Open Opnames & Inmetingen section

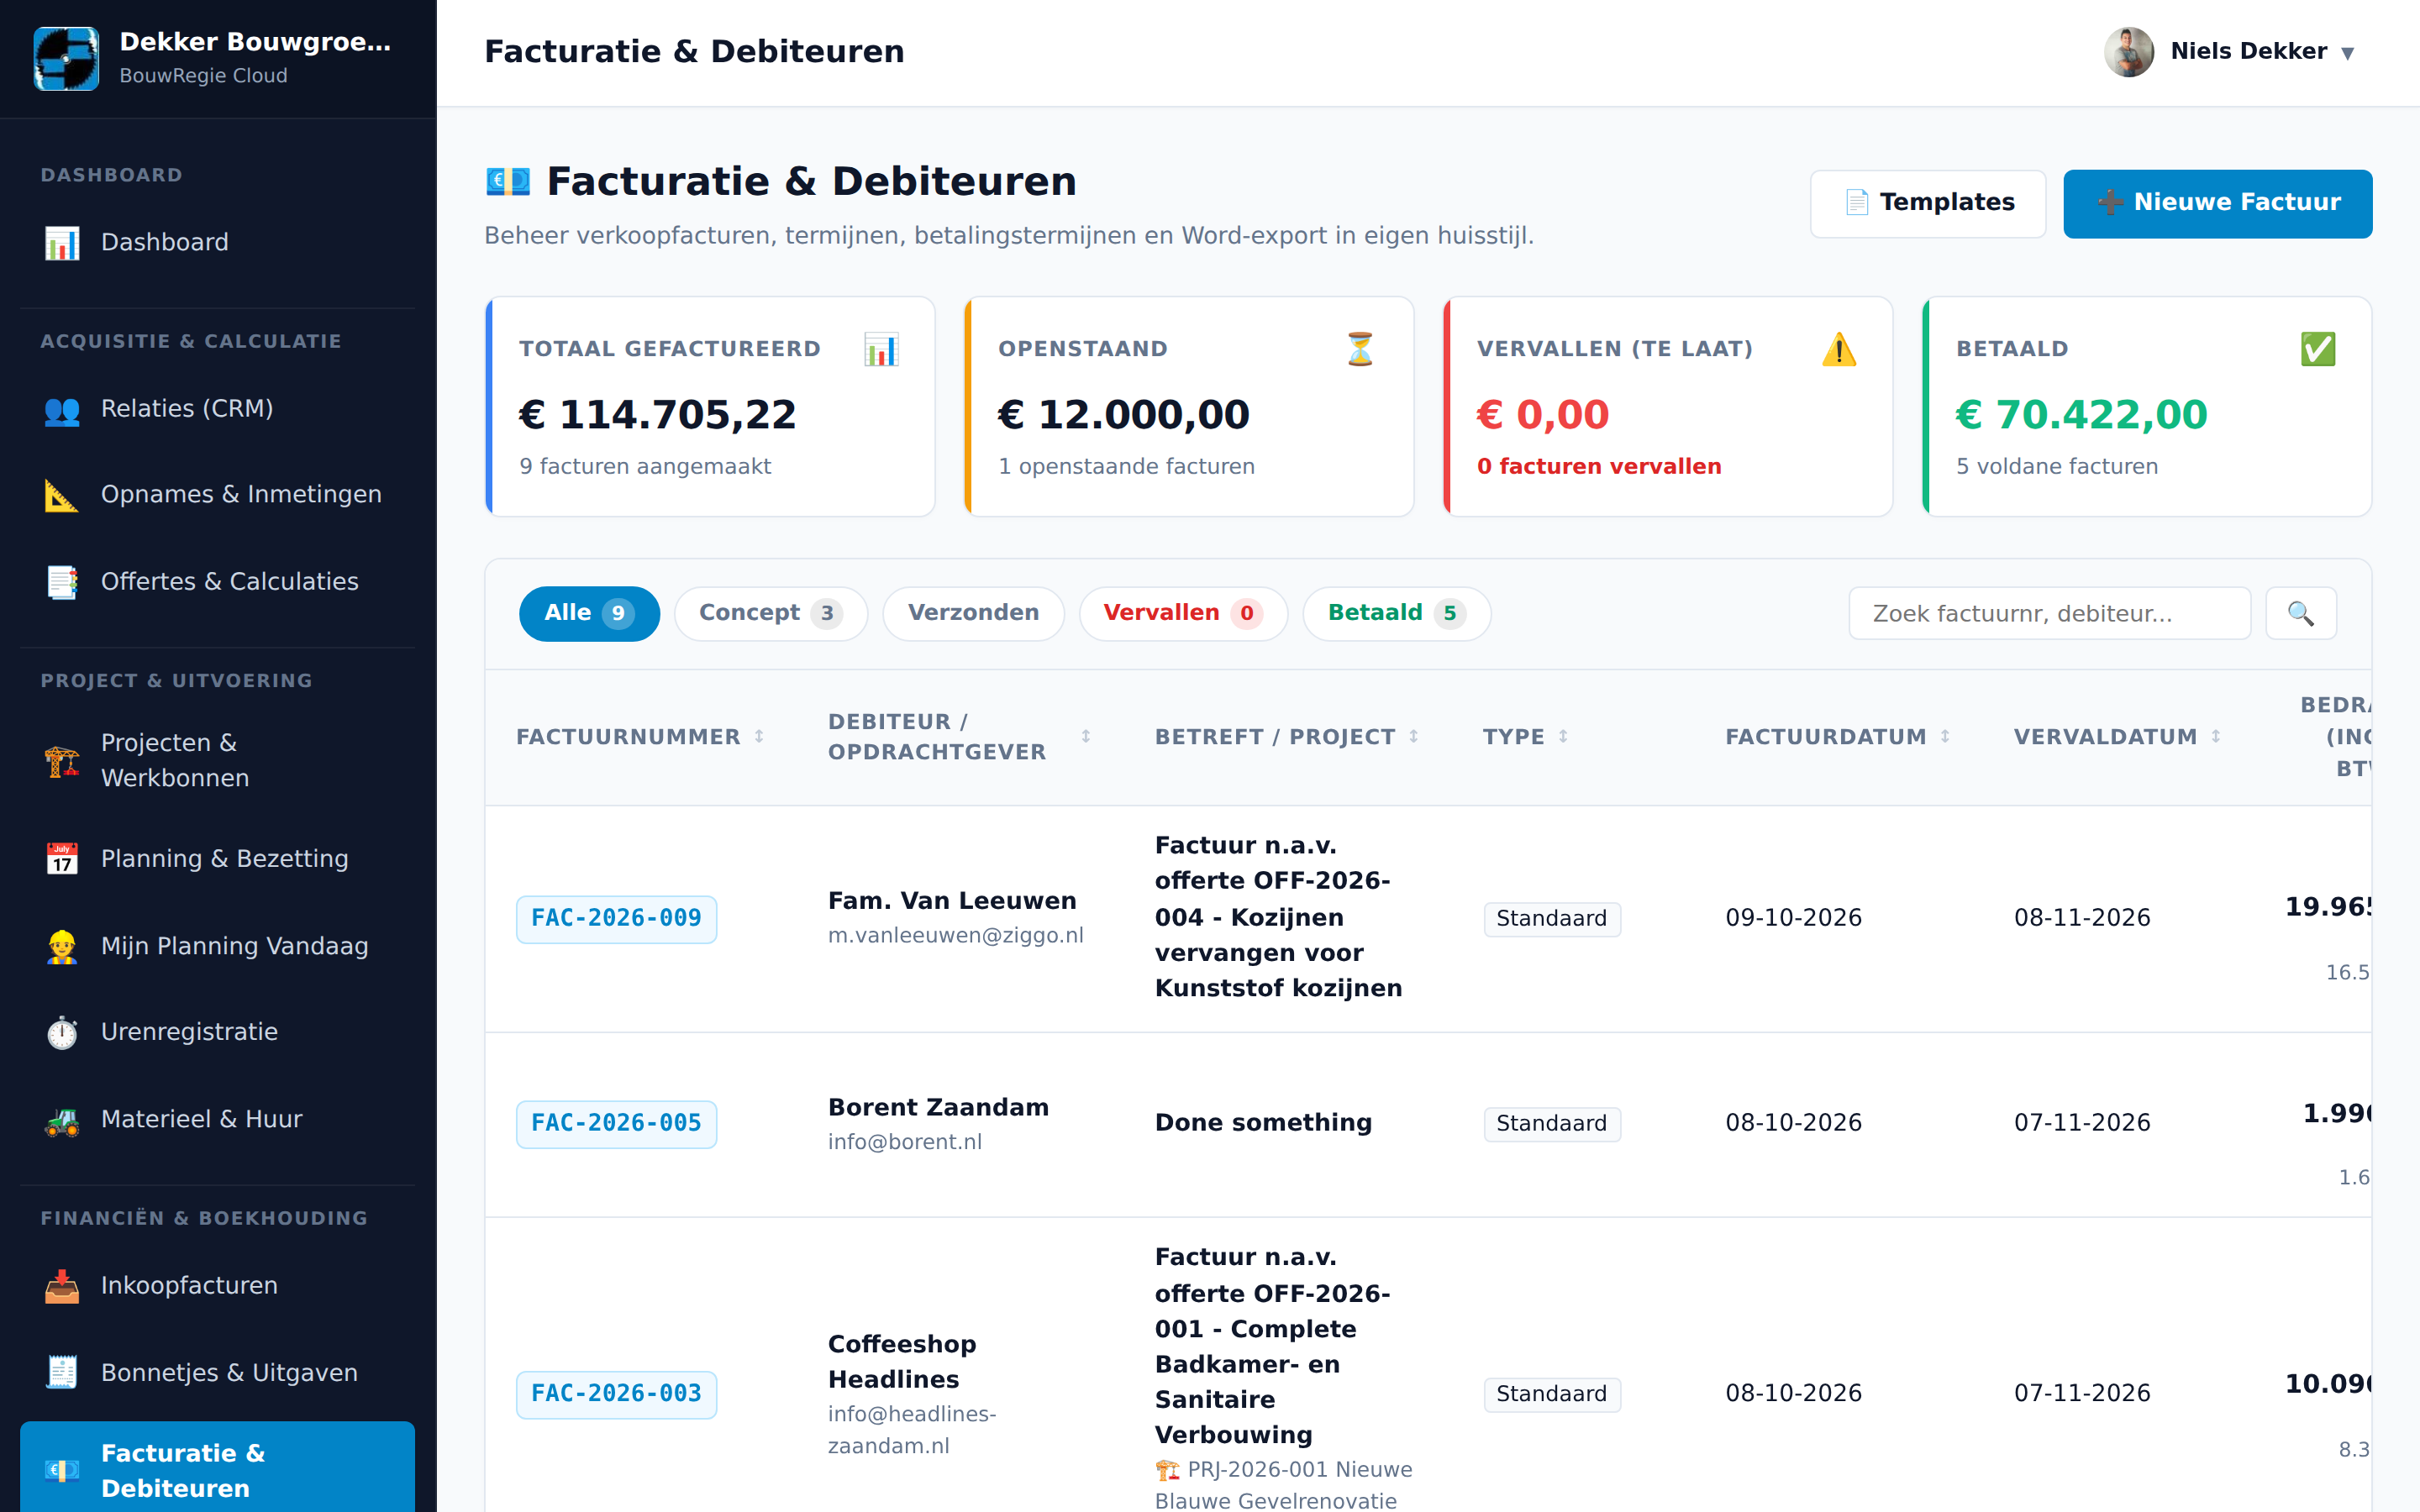(217, 495)
